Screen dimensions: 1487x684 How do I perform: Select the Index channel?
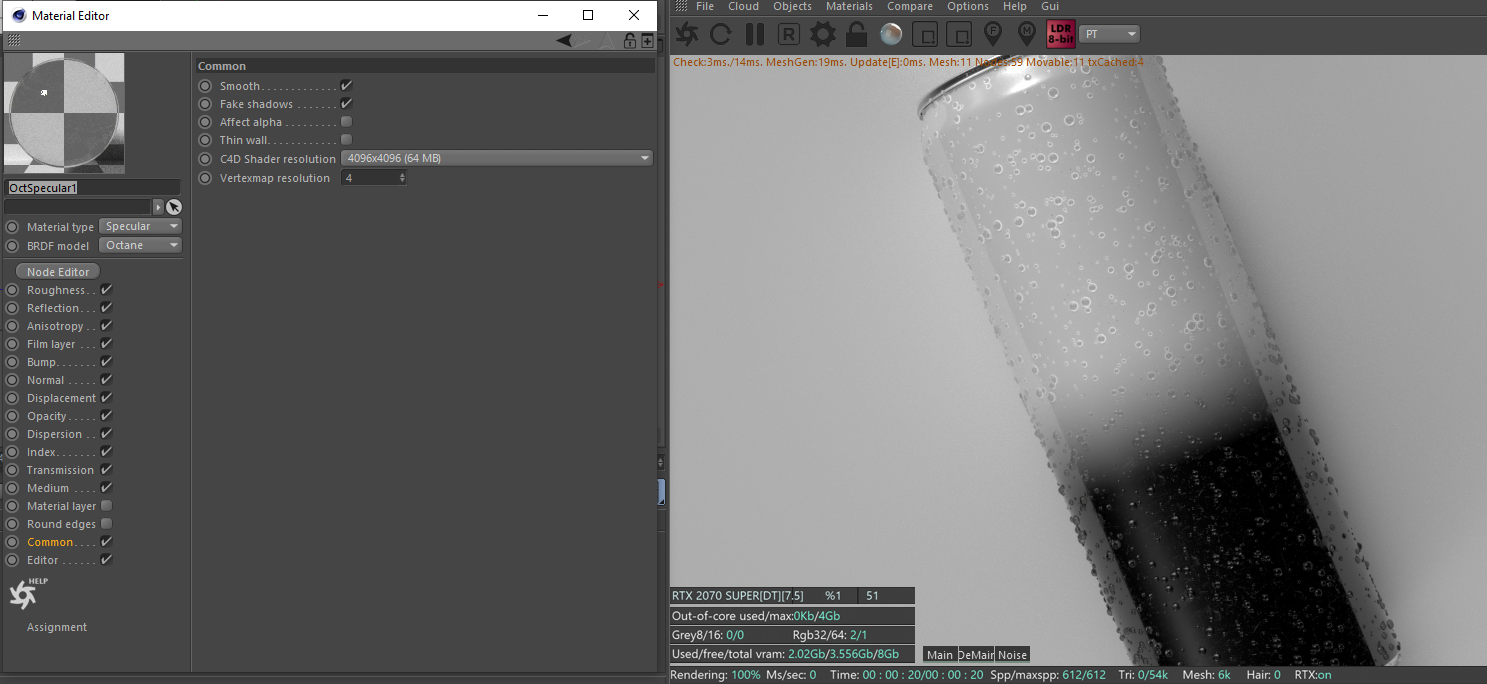tap(41, 452)
